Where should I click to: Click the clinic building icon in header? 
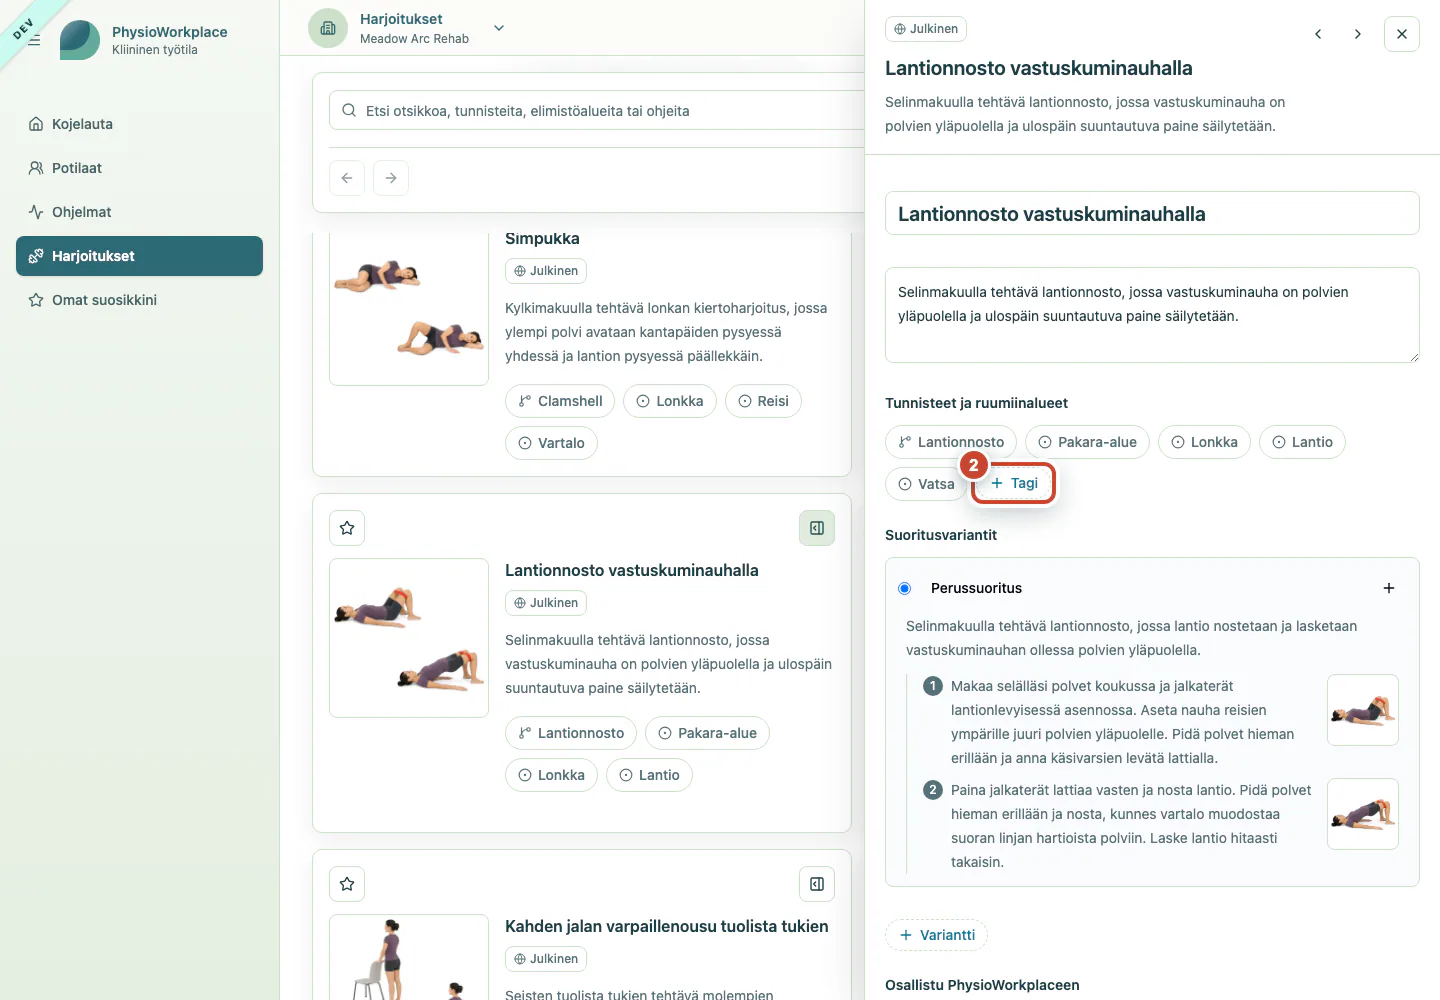pyautogui.click(x=328, y=28)
